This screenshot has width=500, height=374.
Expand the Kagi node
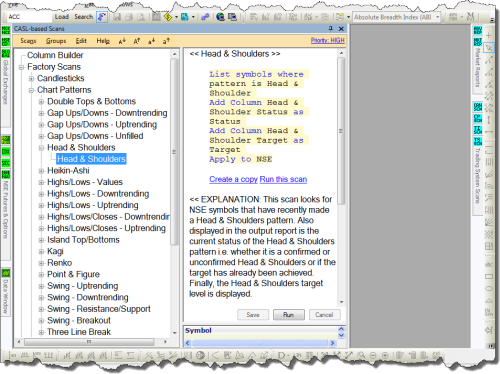(x=41, y=252)
